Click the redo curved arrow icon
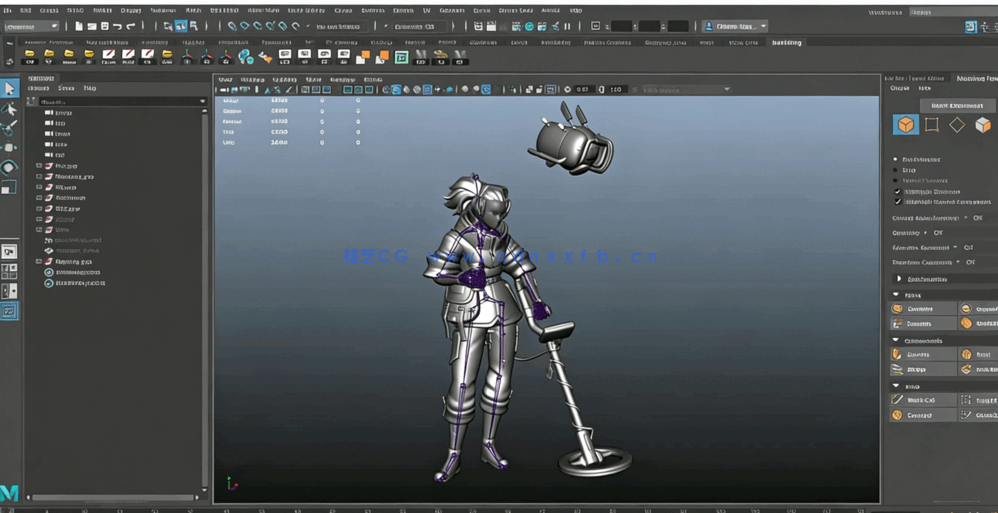 (x=130, y=26)
